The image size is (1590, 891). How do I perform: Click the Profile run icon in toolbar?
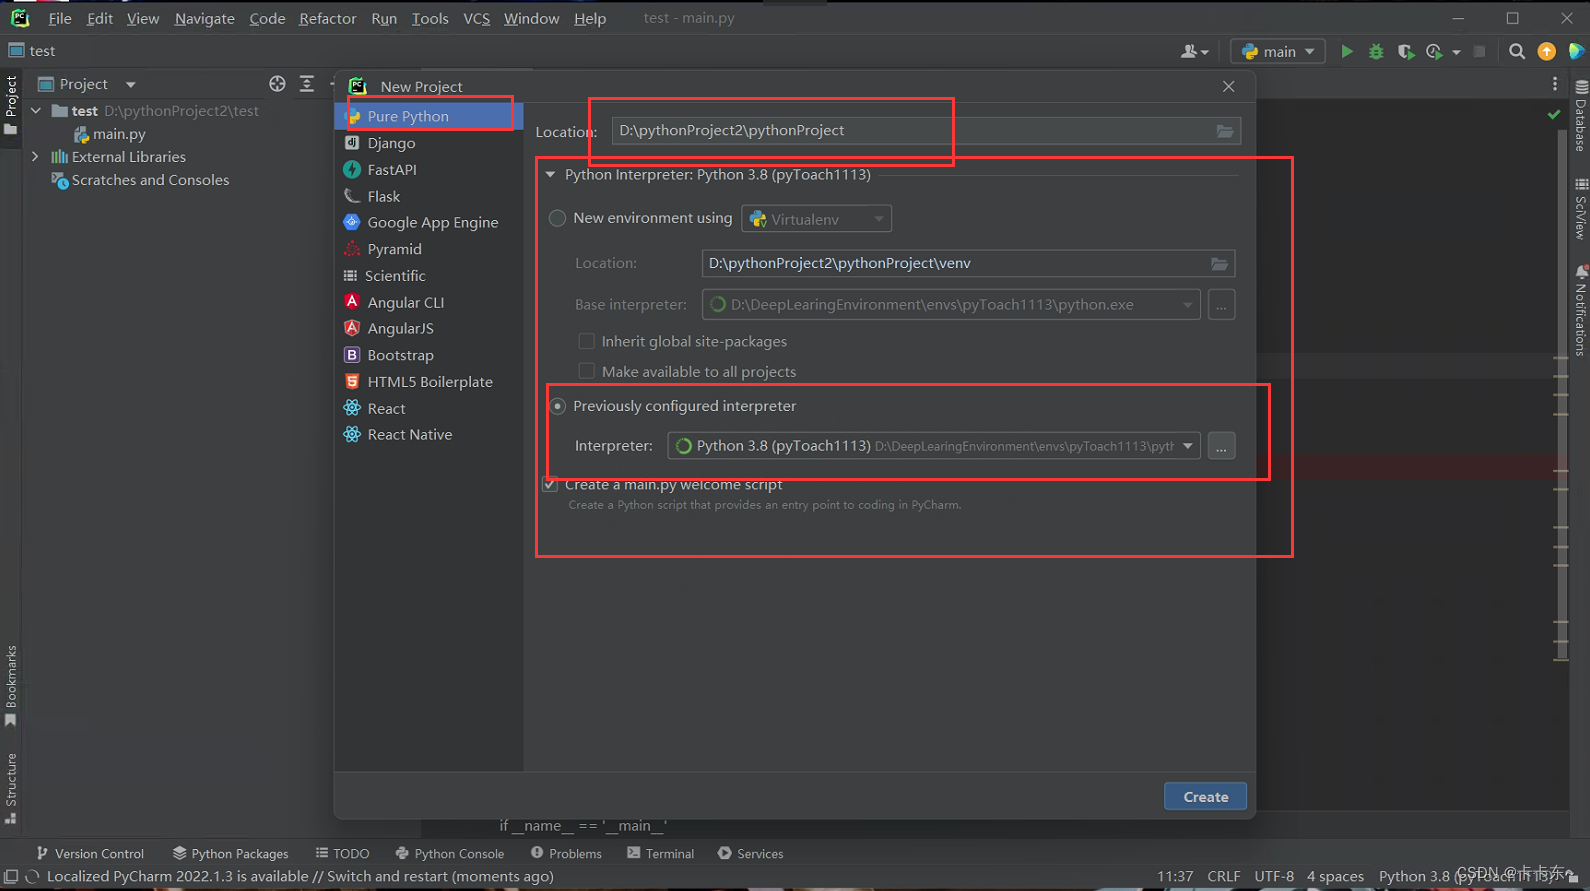coord(1435,51)
